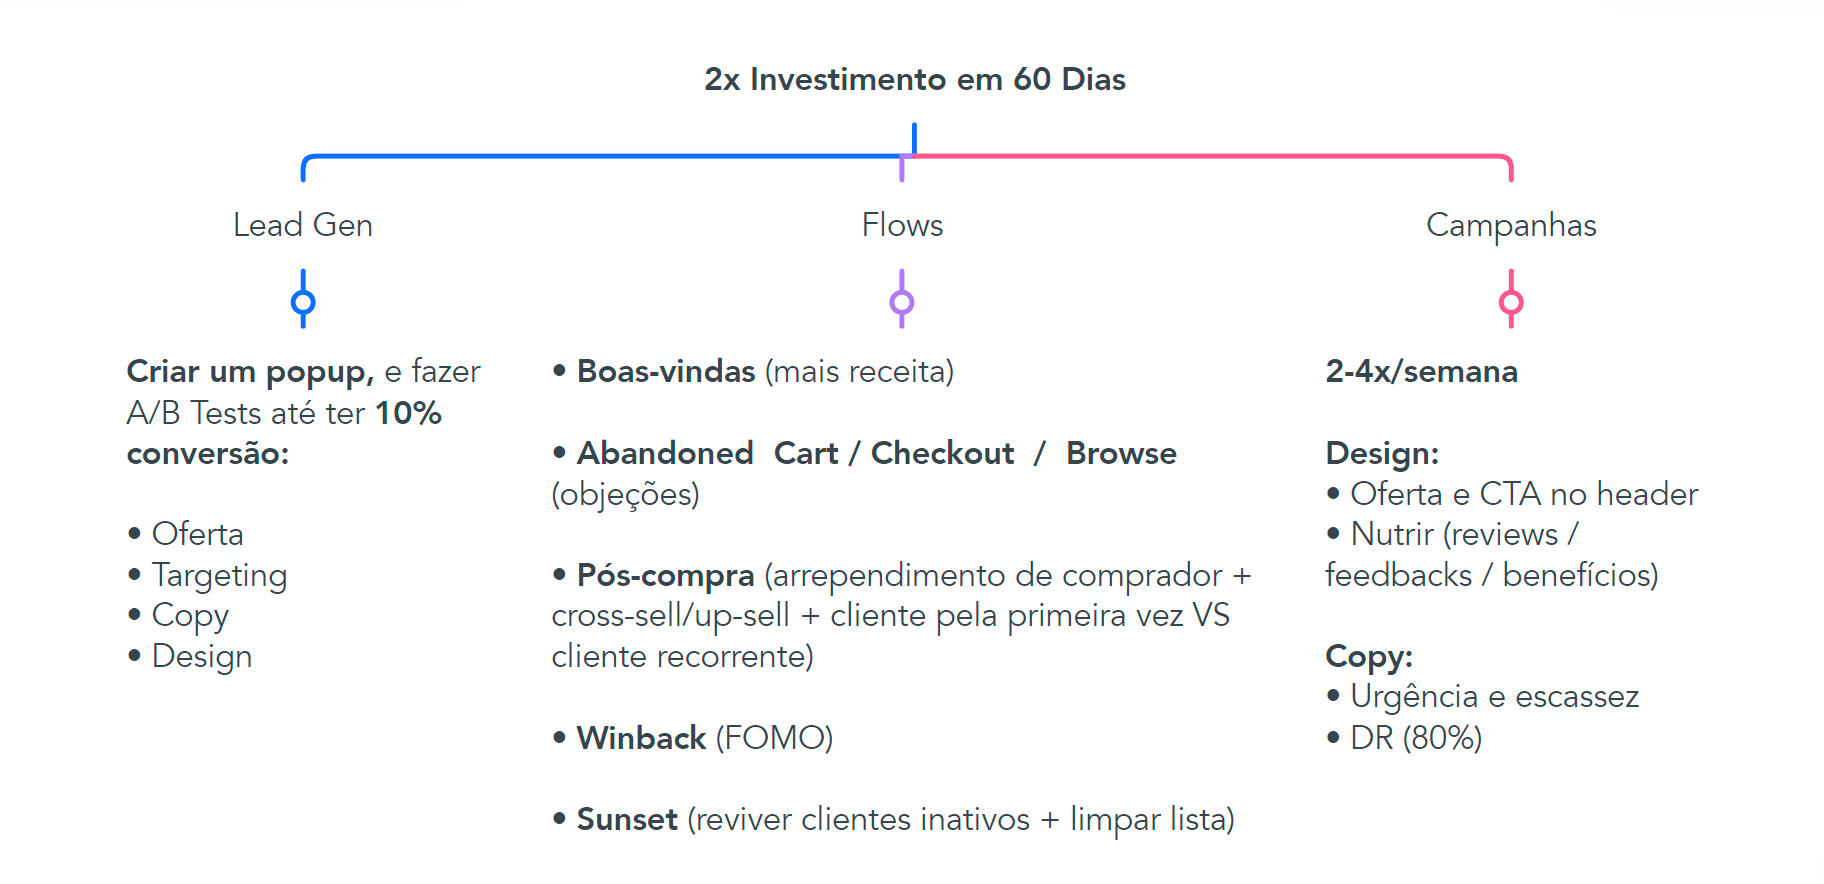The height and width of the screenshot is (884, 1824).
Task: Click the Boas-vindas flow item
Action: click(x=665, y=372)
